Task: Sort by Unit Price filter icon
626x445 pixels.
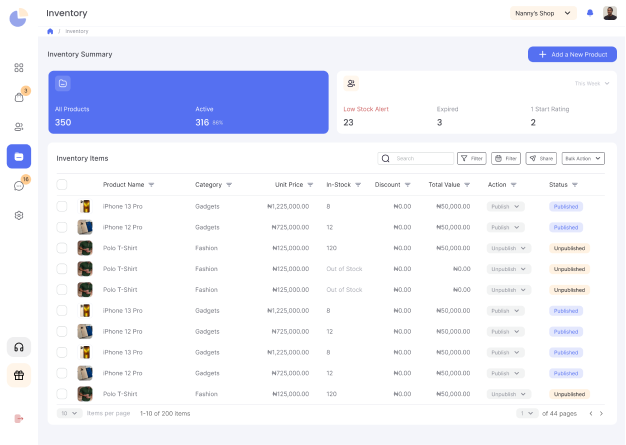Action: pyautogui.click(x=310, y=185)
